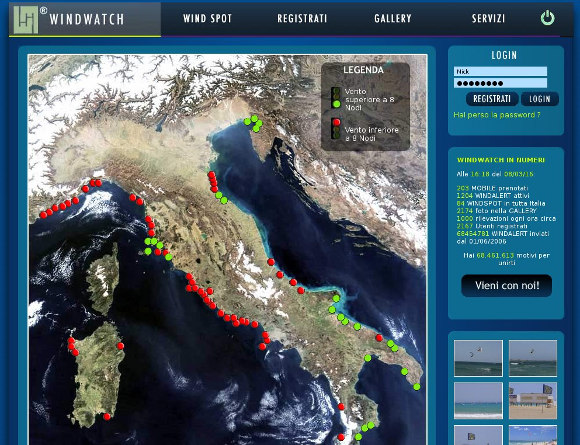Click the green traffic light legend icon

coord(336,98)
